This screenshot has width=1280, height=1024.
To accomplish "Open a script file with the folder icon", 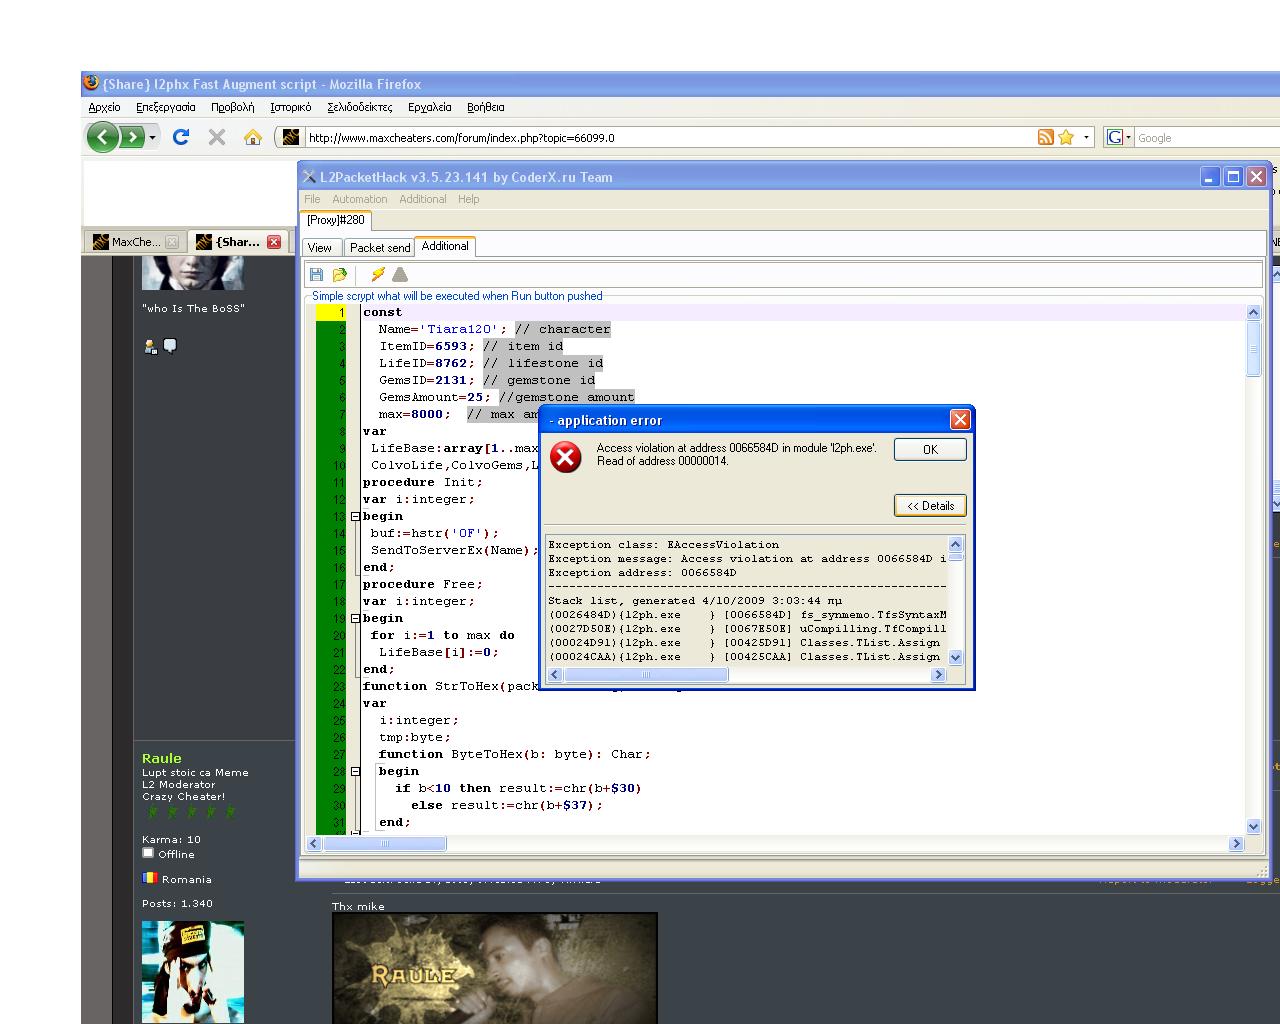I will (x=340, y=274).
